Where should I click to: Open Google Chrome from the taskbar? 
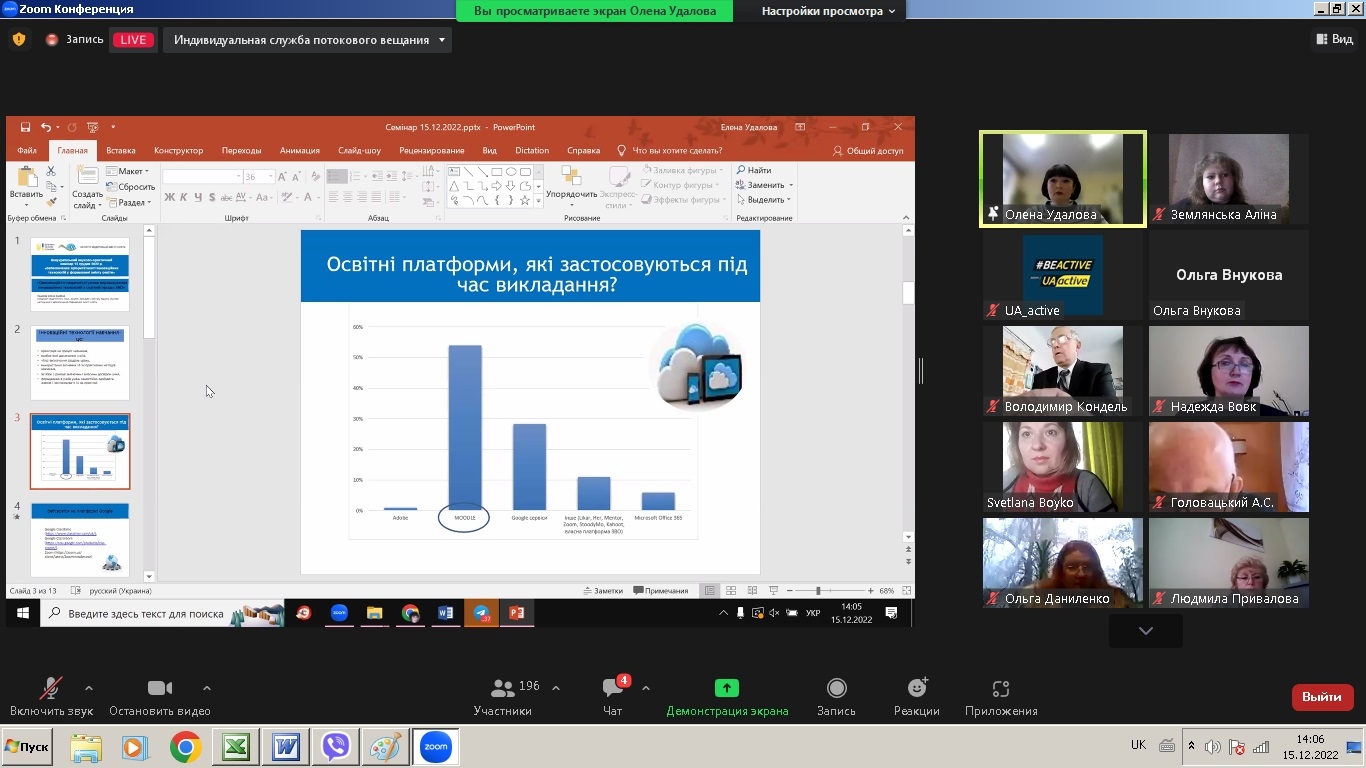[185, 747]
